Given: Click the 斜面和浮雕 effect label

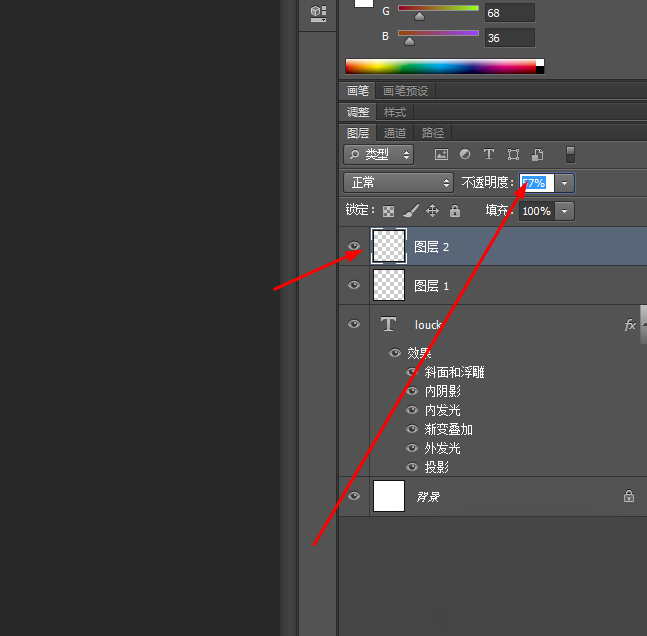Looking at the screenshot, I should pyautogui.click(x=454, y=372).
